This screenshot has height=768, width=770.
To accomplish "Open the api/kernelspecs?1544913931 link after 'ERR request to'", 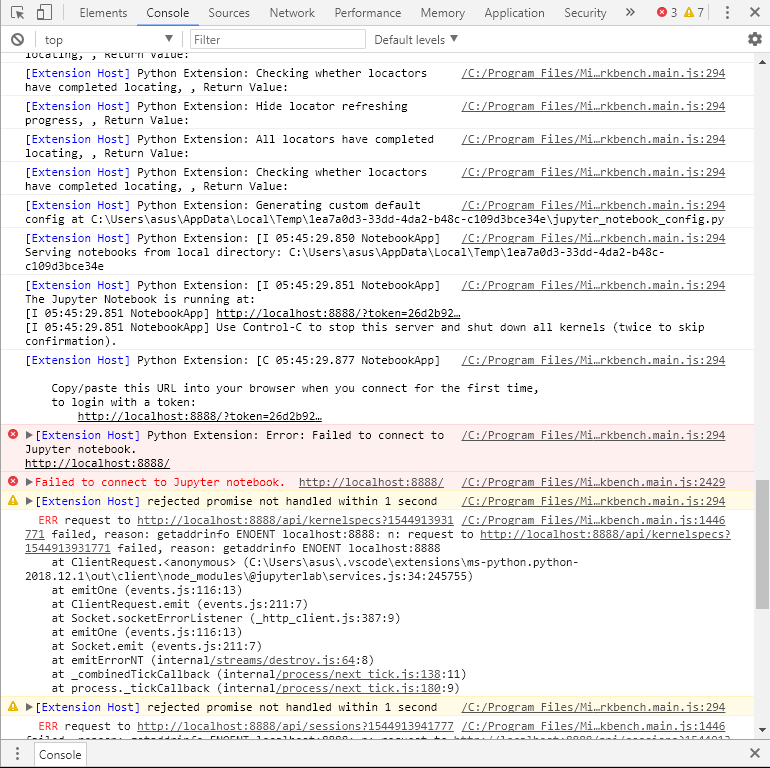I will [295, 520].
